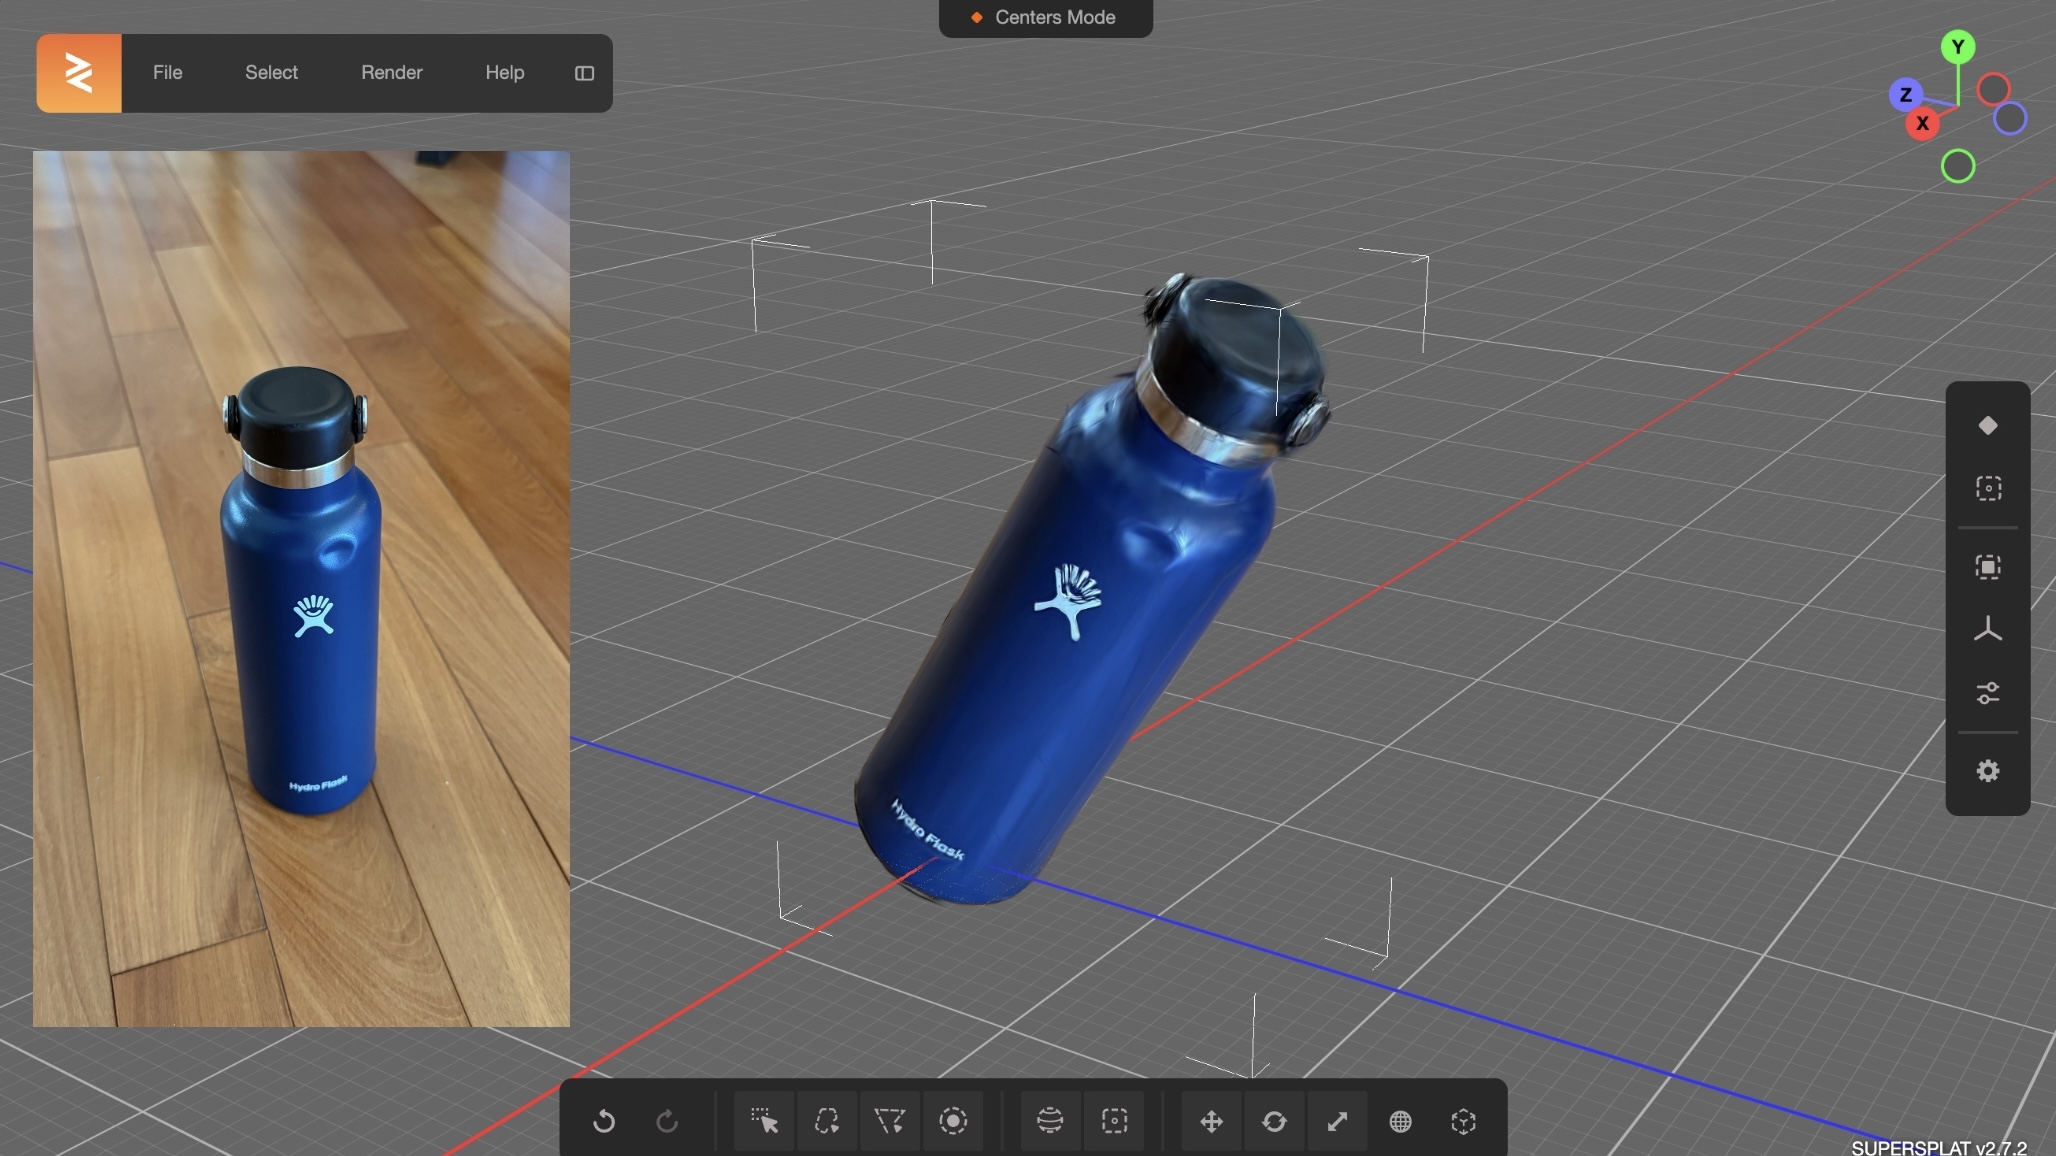Screen dimensions: 2056x1156
Task: Activate the Rotate tool
Action: pos(1274,1121)
